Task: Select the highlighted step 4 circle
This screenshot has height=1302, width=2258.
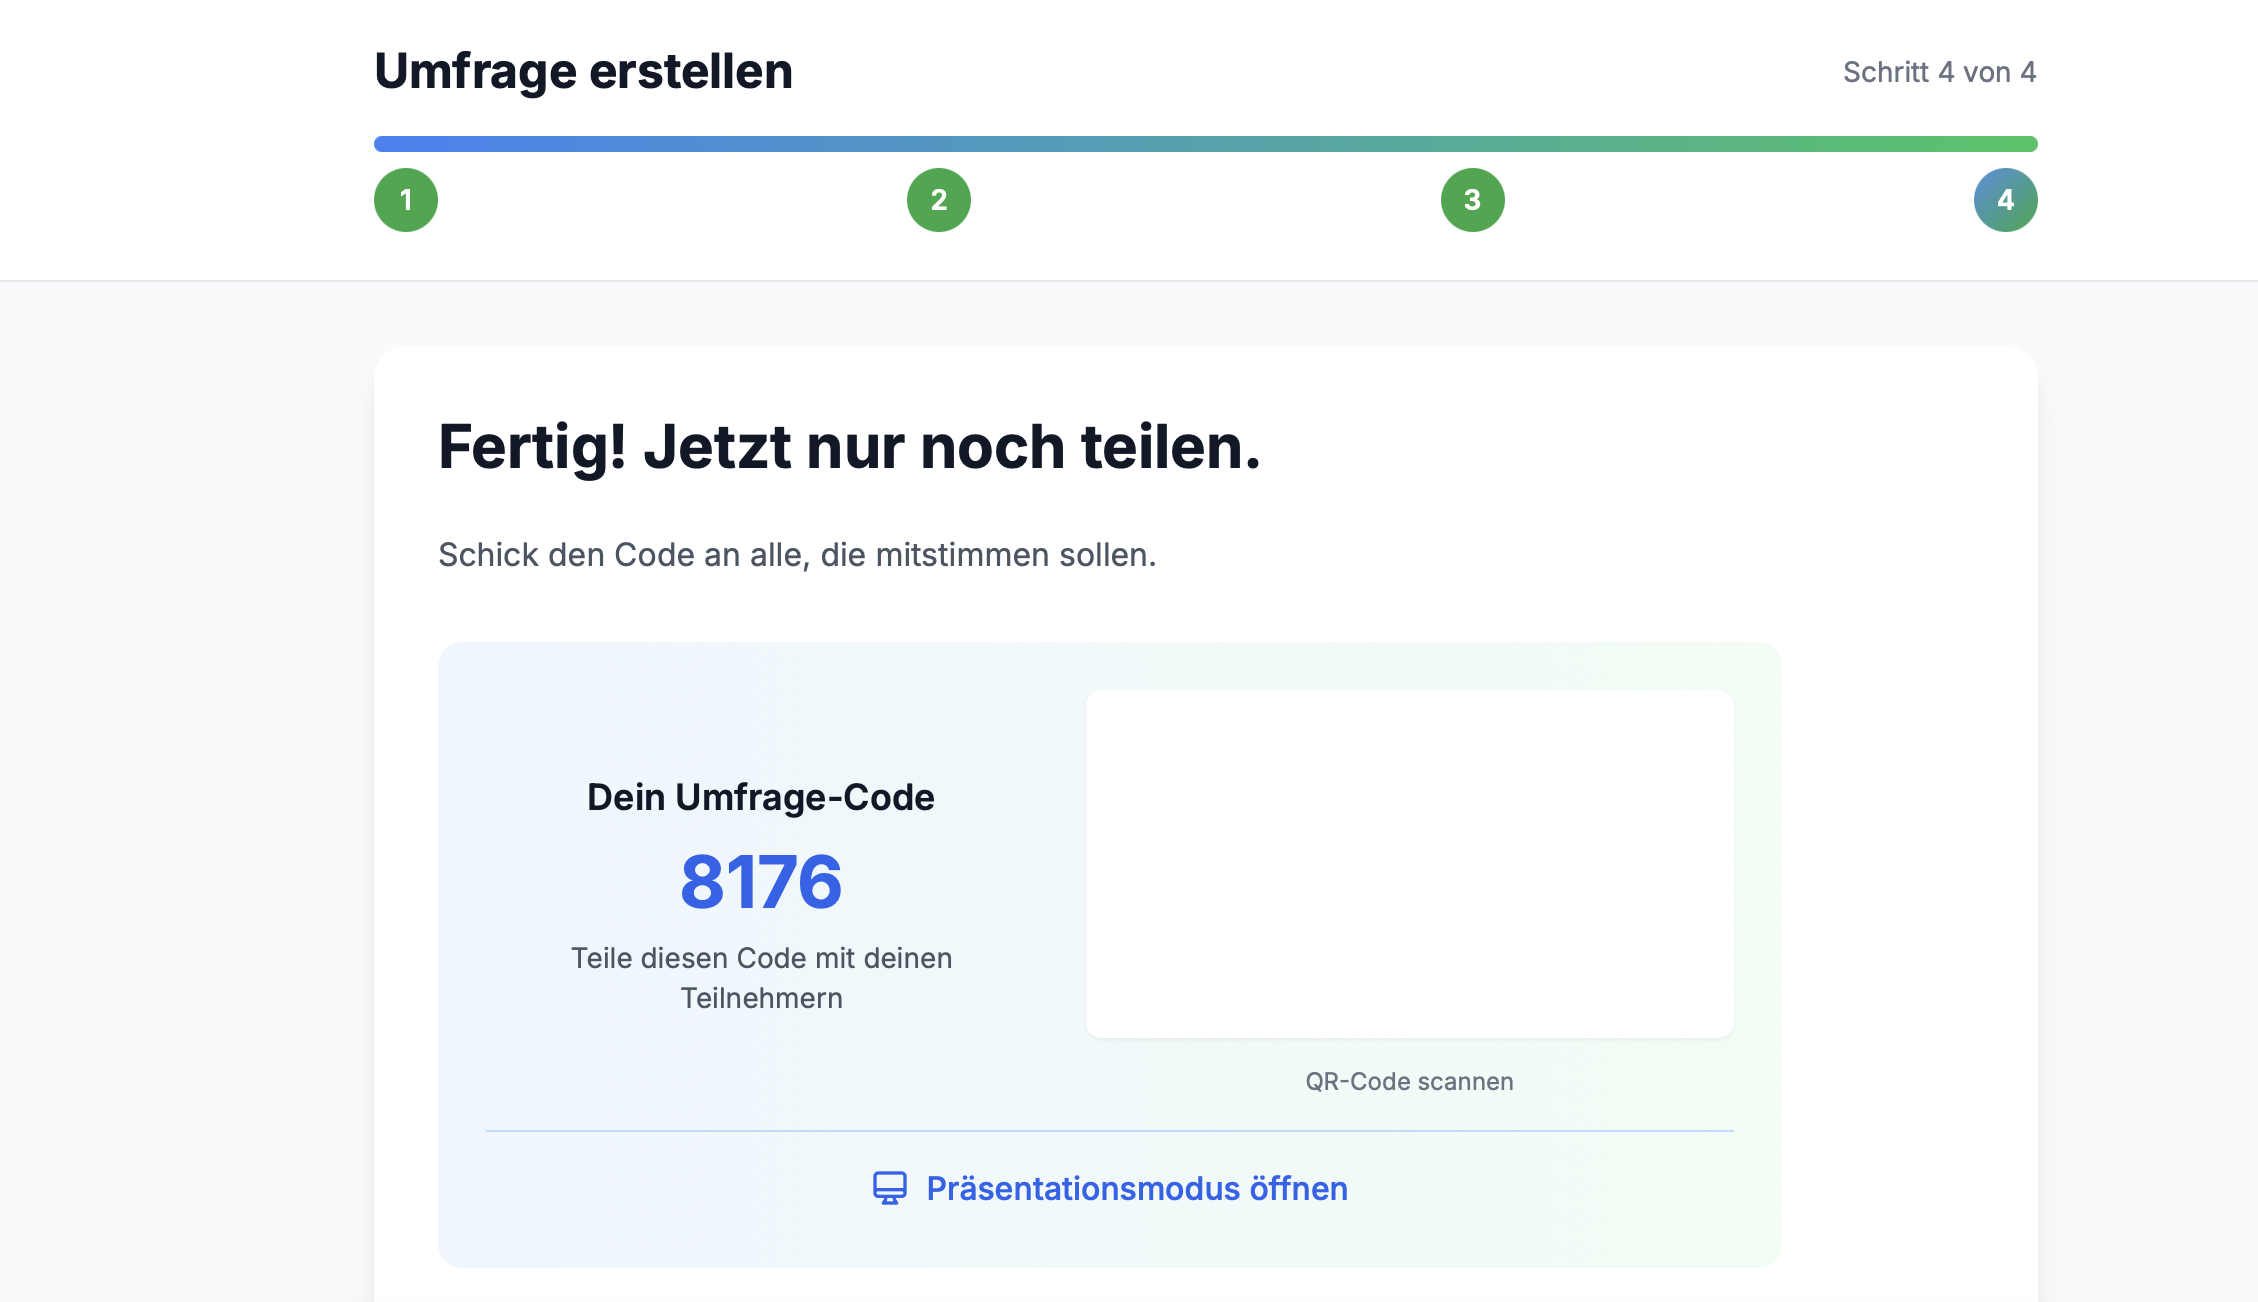Action: [x=2005, y=200]
